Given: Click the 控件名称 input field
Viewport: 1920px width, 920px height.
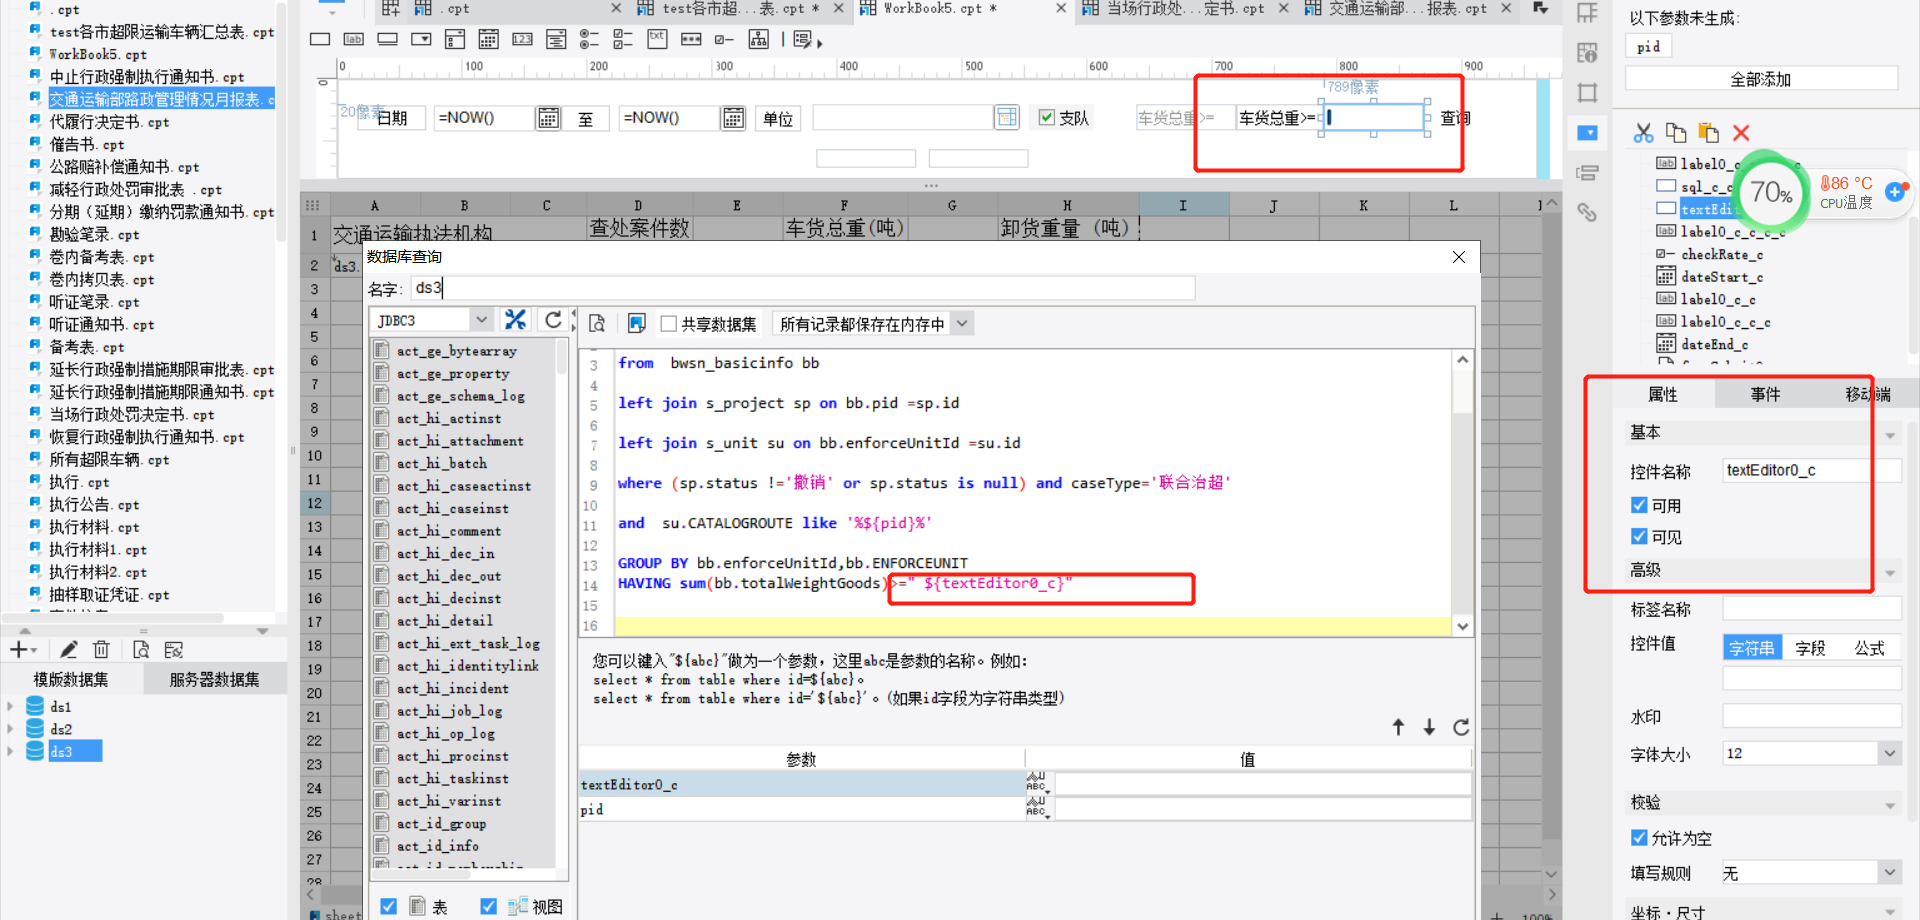Looking at the screenshot, I should (1812, 470).
